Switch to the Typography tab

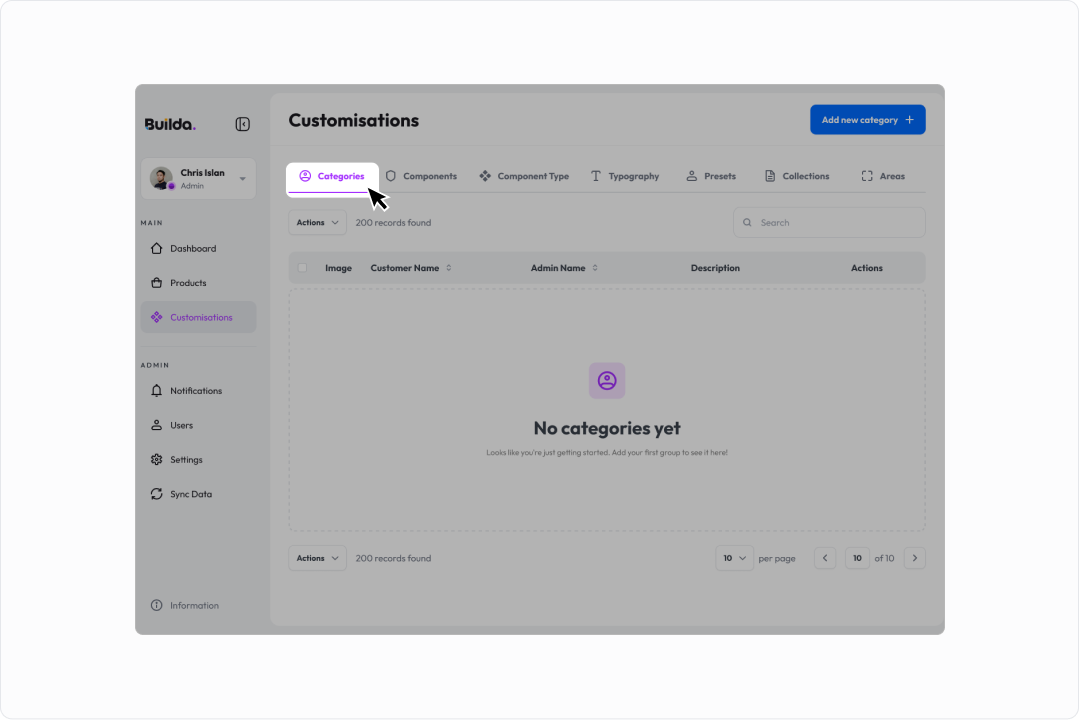[625, 176]
